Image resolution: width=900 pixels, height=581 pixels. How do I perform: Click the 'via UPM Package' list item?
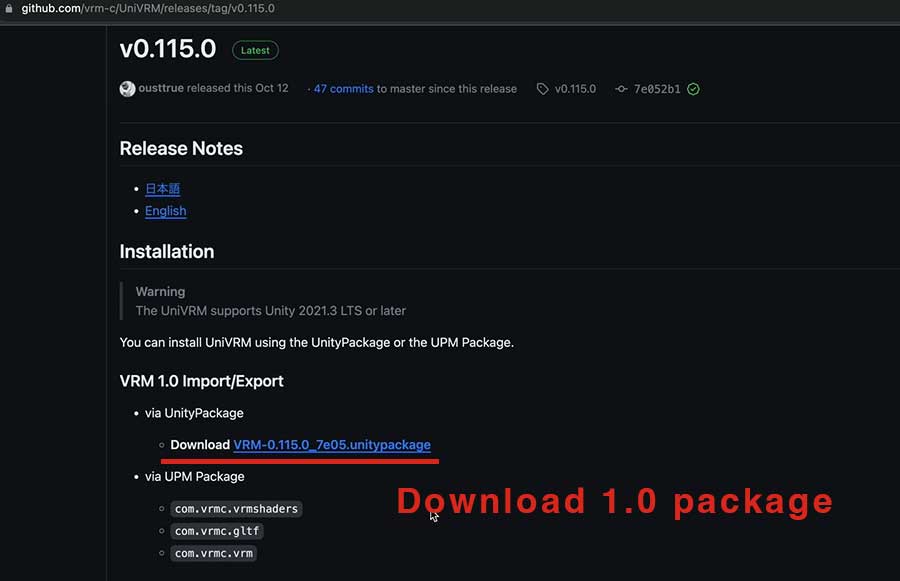click(x=195, y=477)
